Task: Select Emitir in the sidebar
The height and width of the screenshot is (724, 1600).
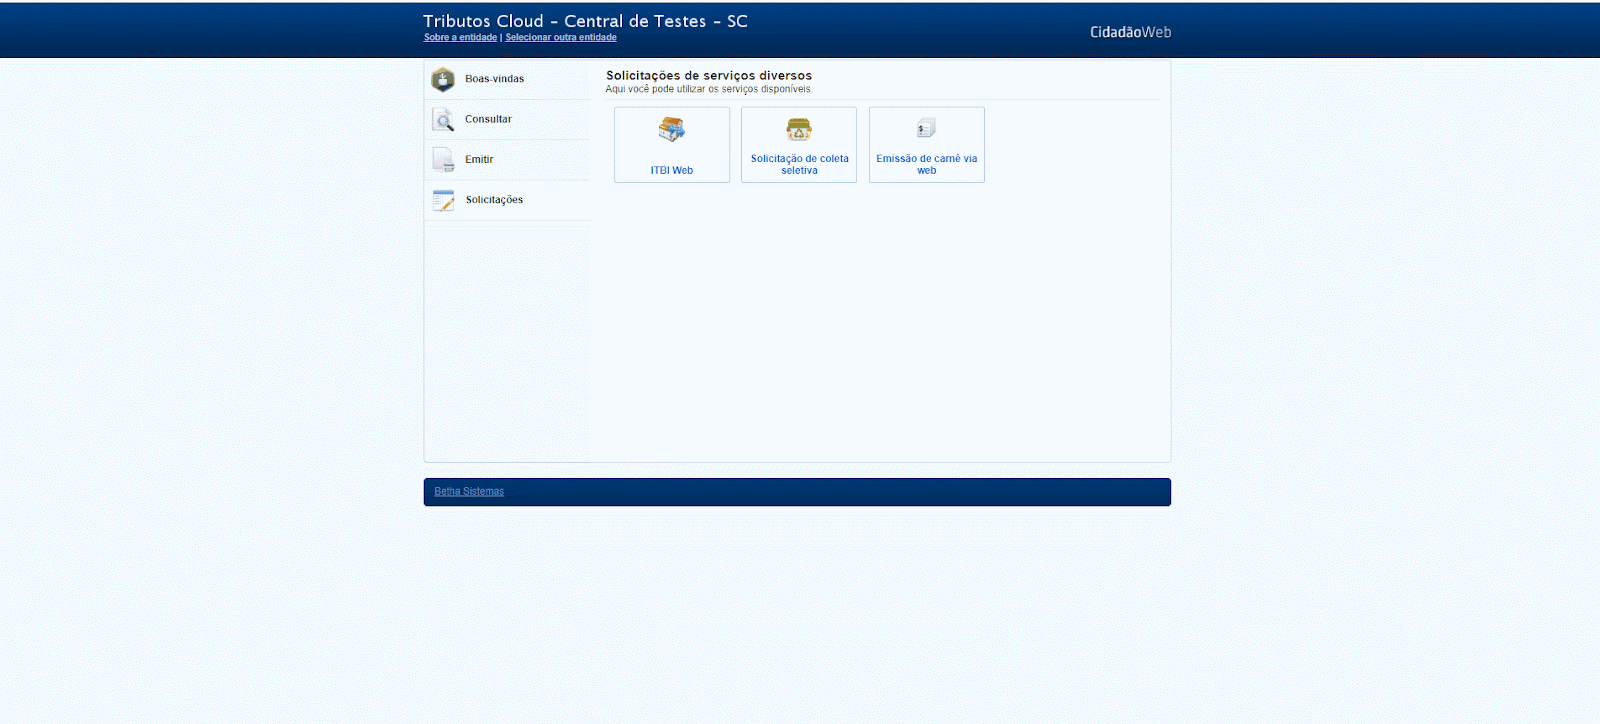Action: pyautogui.click(x=479, y=160)
